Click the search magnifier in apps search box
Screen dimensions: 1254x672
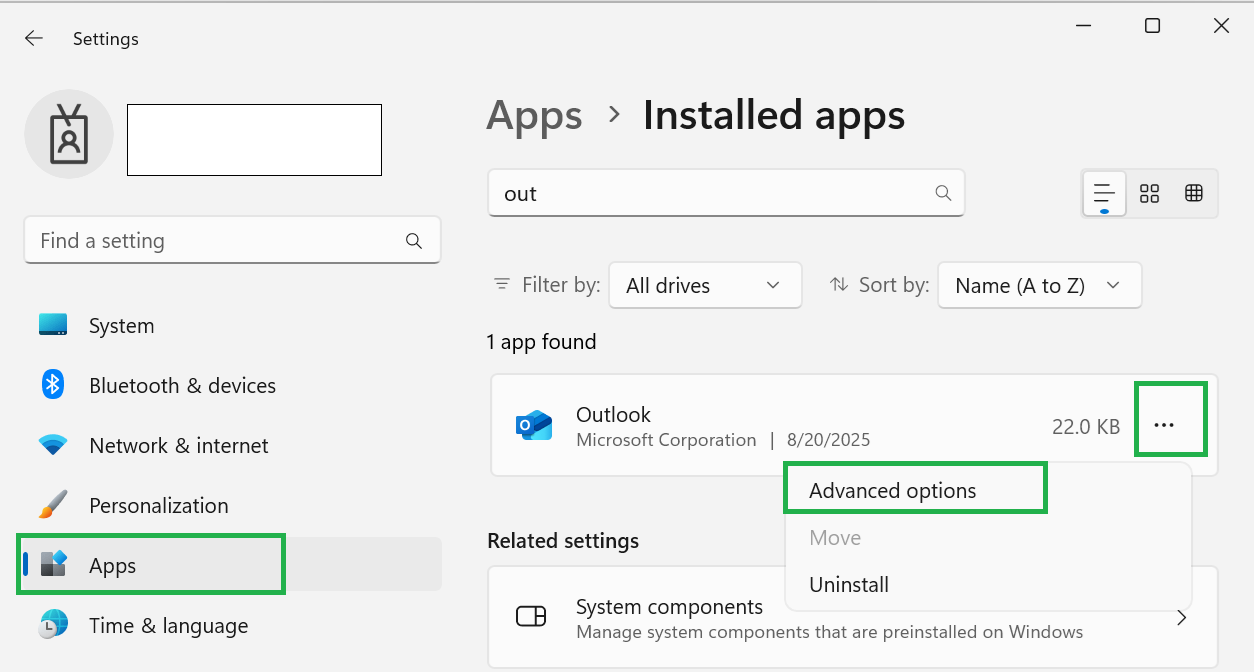(942, 193)
